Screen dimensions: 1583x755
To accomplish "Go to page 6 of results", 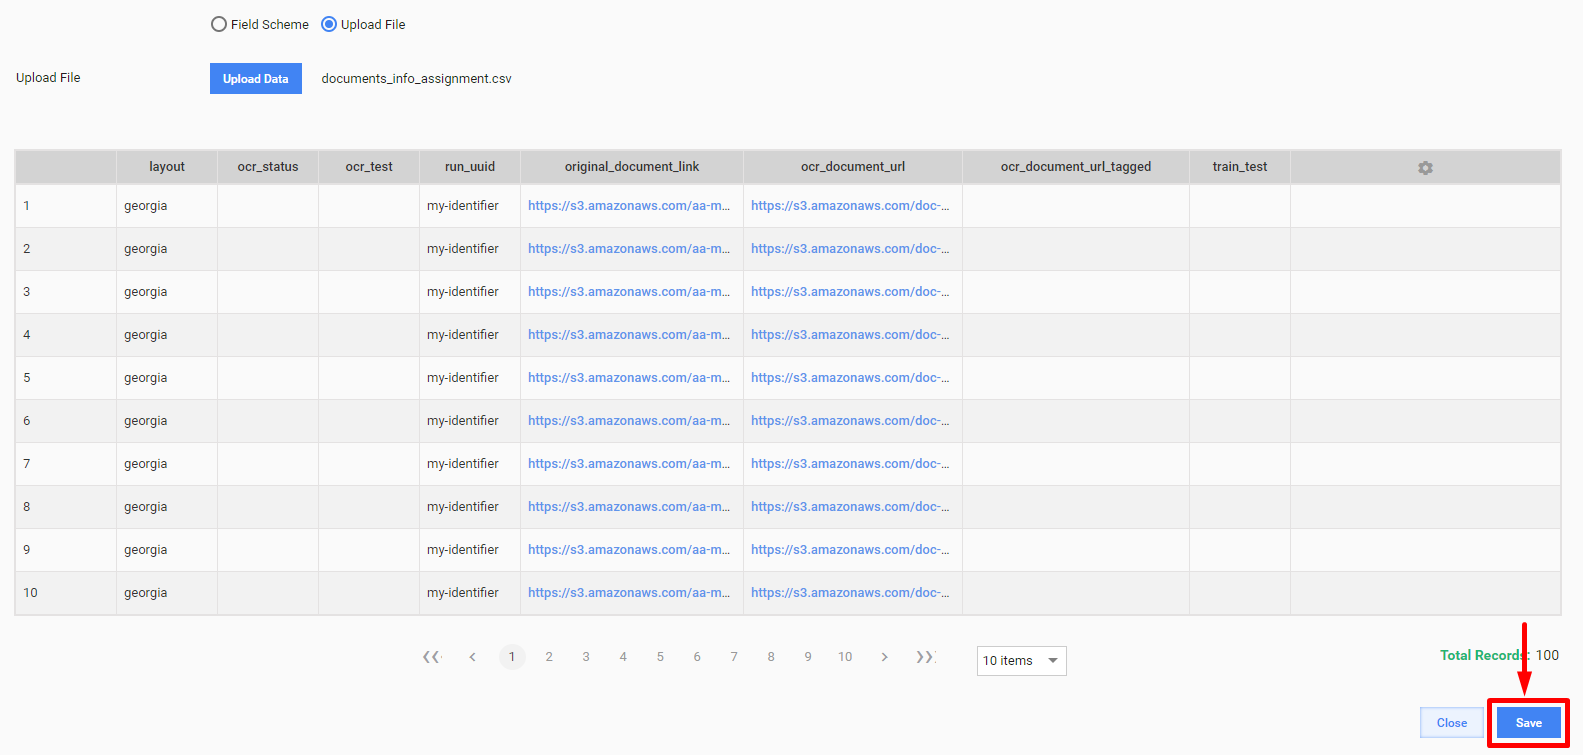I will (697, 657).
